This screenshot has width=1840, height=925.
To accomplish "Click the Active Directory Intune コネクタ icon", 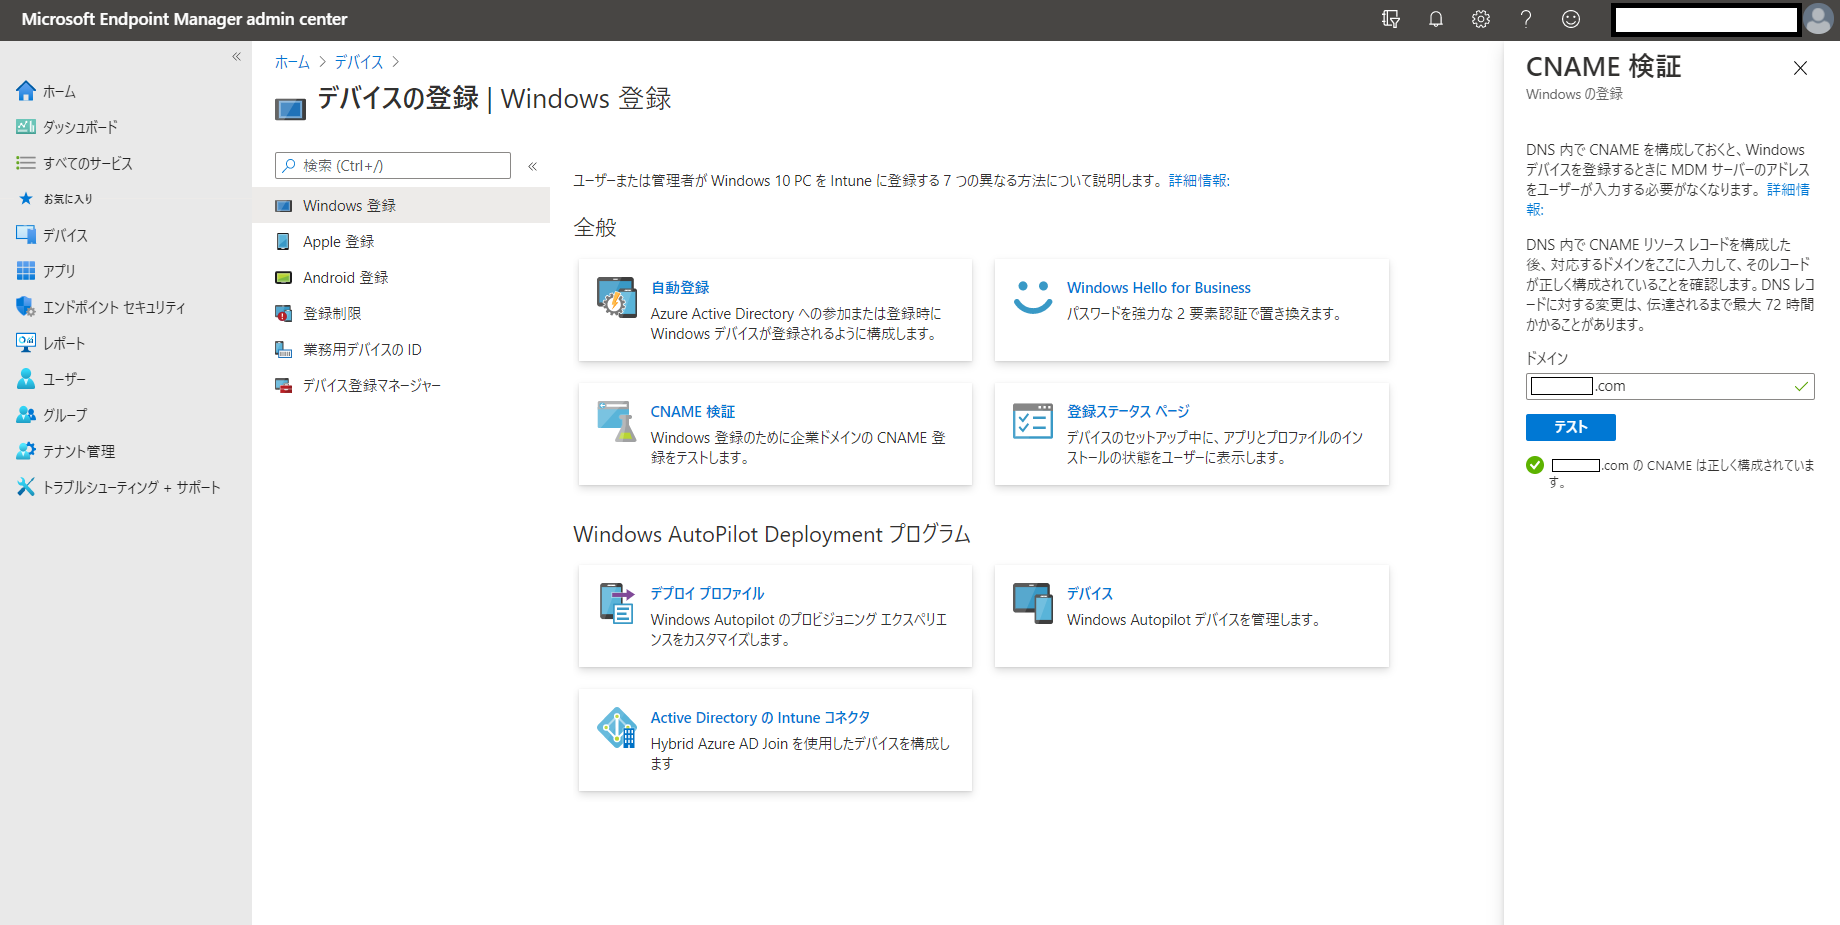I will tap(617, 727).
